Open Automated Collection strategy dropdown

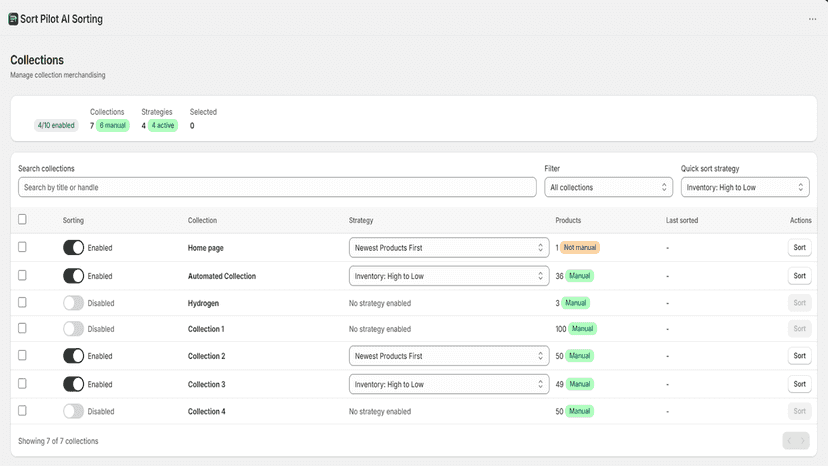point(449,276)
